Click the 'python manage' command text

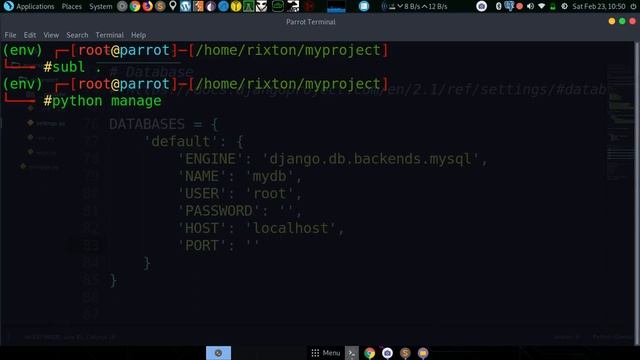pyautogui.click(x=107, y=101)
